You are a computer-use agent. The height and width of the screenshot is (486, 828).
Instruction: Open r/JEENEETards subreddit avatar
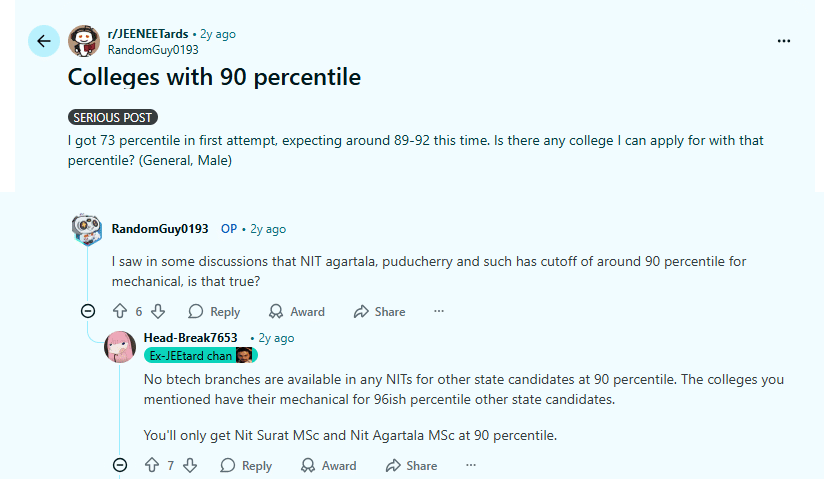coord(84,41)
